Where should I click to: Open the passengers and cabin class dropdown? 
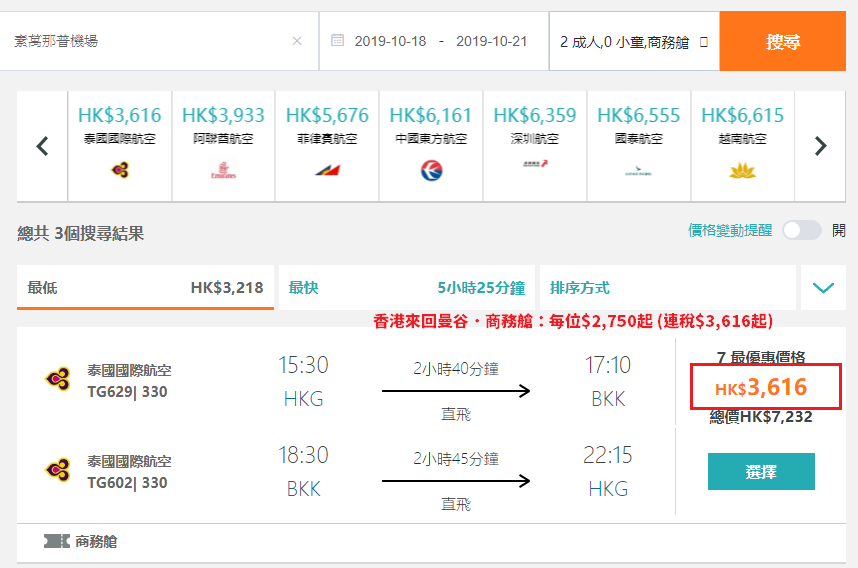(x=634, y=42)
